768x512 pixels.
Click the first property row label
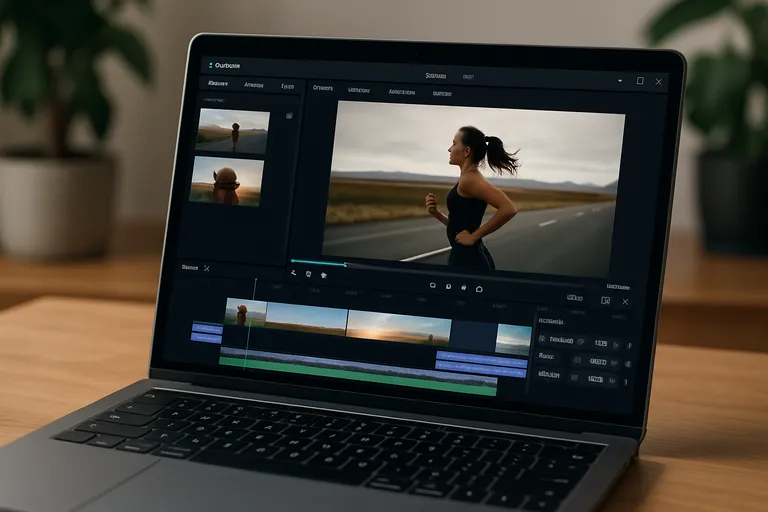point(561,340)
